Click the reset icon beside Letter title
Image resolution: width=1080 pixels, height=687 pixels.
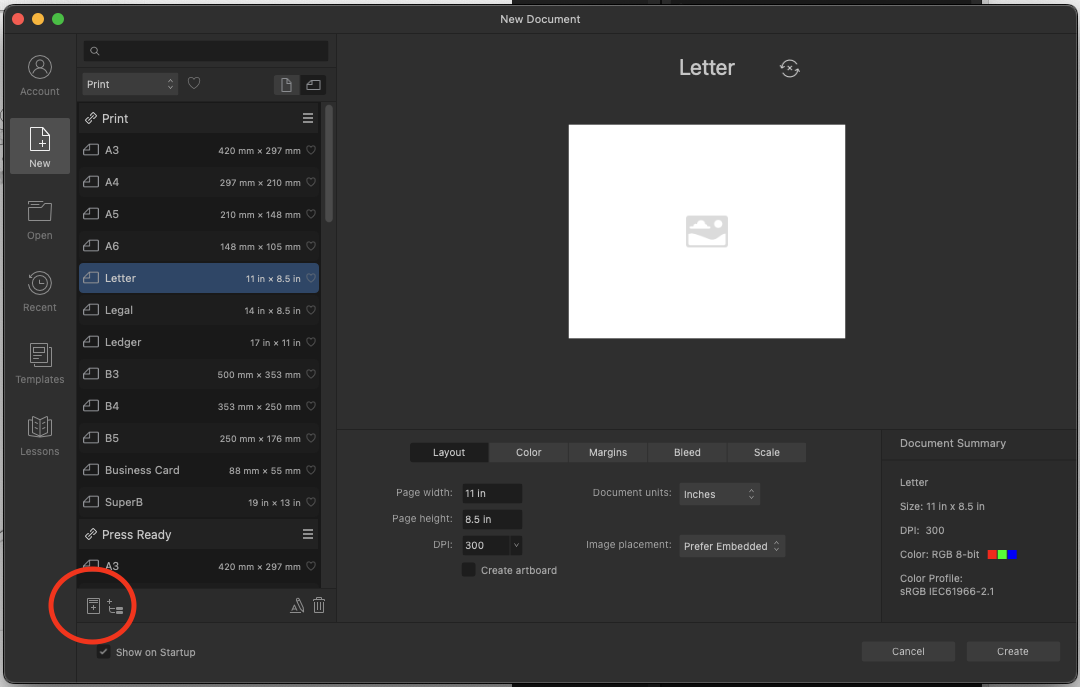click(x=789, y=68)
